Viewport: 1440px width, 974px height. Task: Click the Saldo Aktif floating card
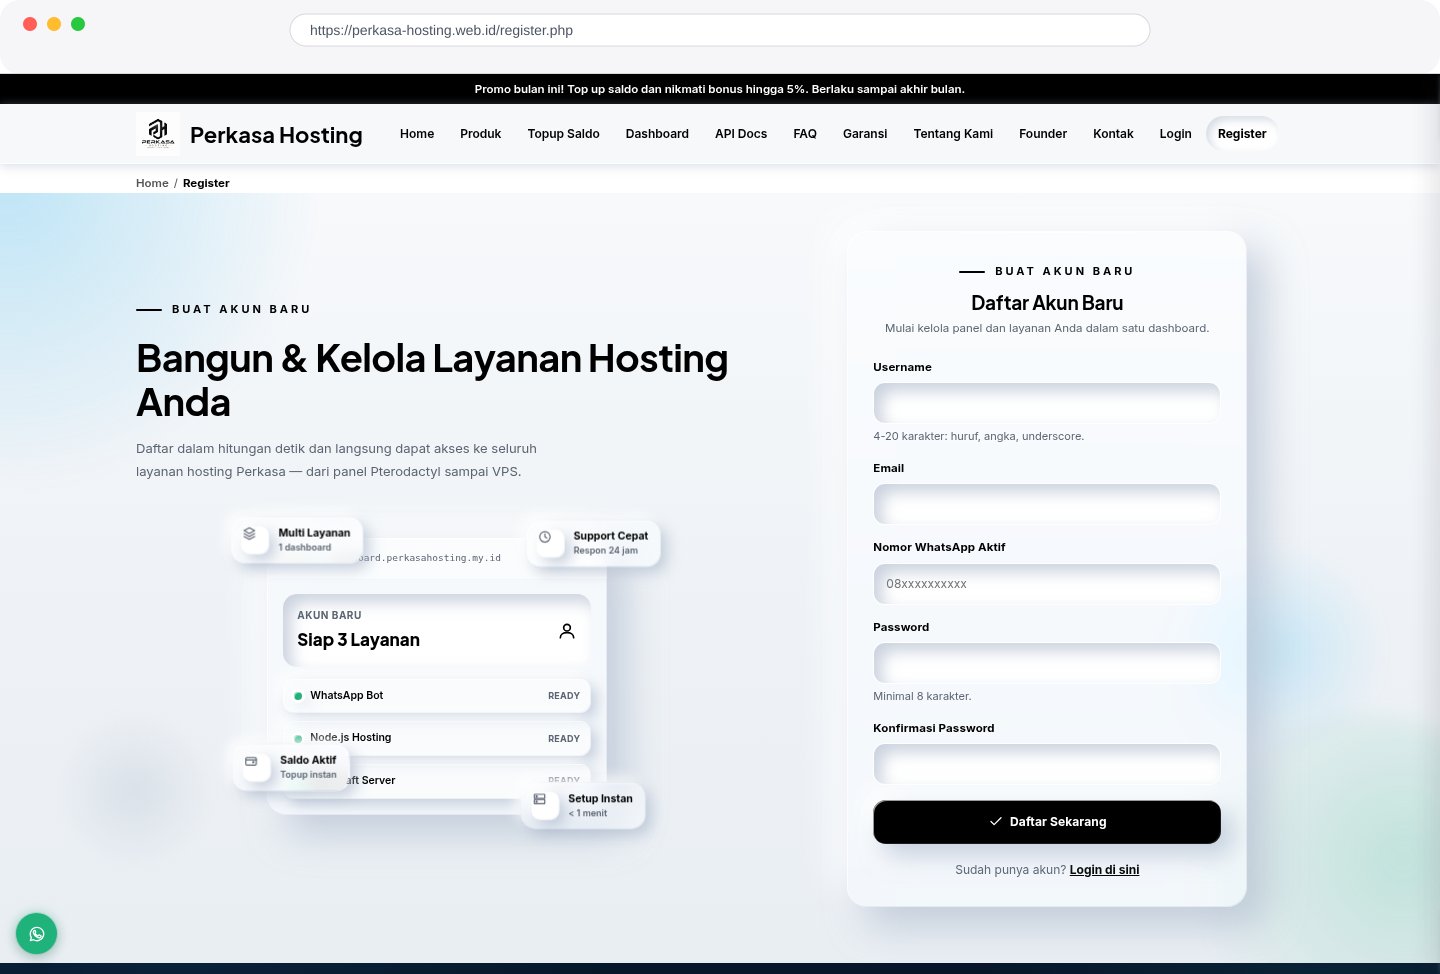tap(291, 767)
